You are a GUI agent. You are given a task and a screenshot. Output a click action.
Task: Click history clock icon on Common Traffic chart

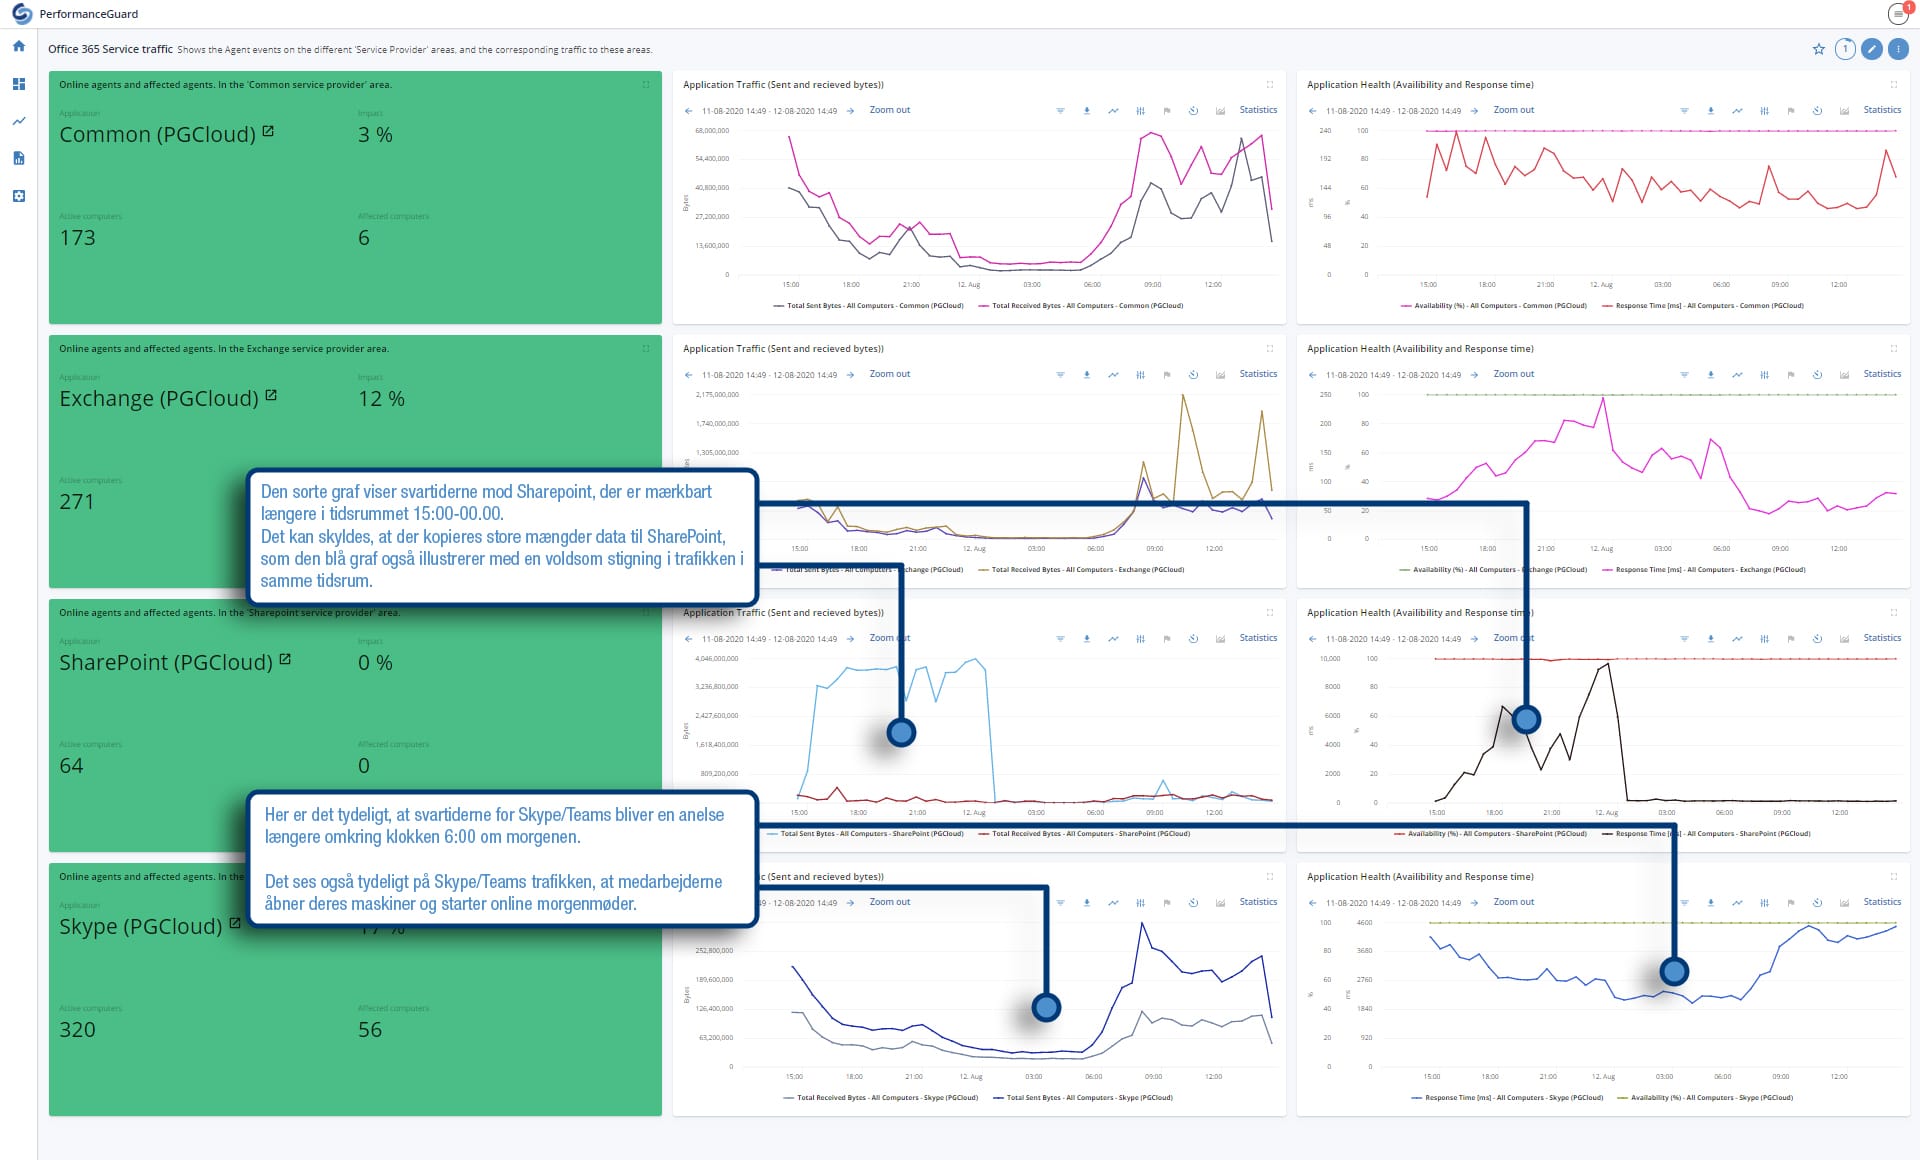click(1193, 111)
